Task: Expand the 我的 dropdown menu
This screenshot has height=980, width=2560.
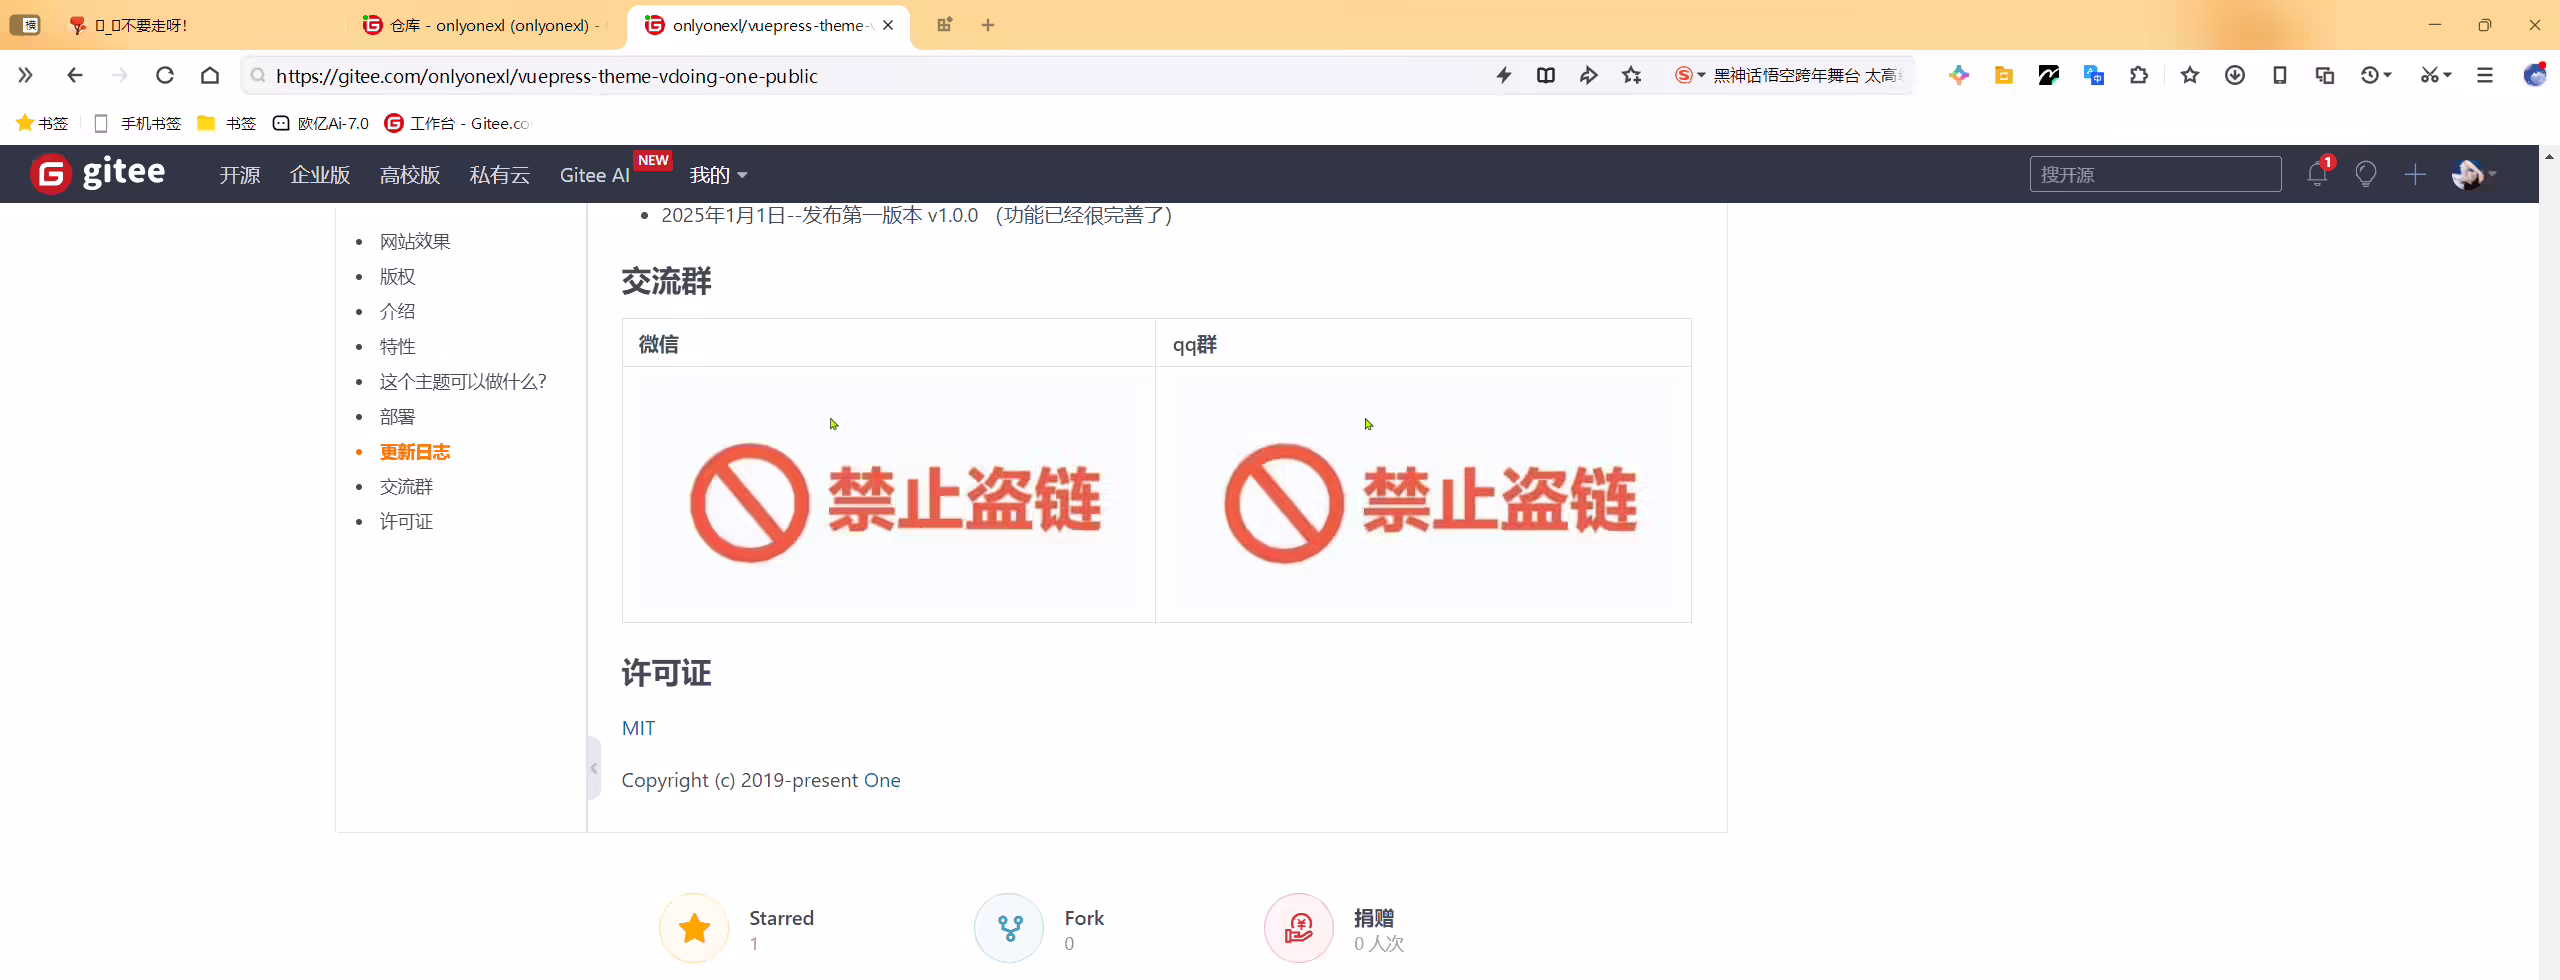Action: click(718, 175)
